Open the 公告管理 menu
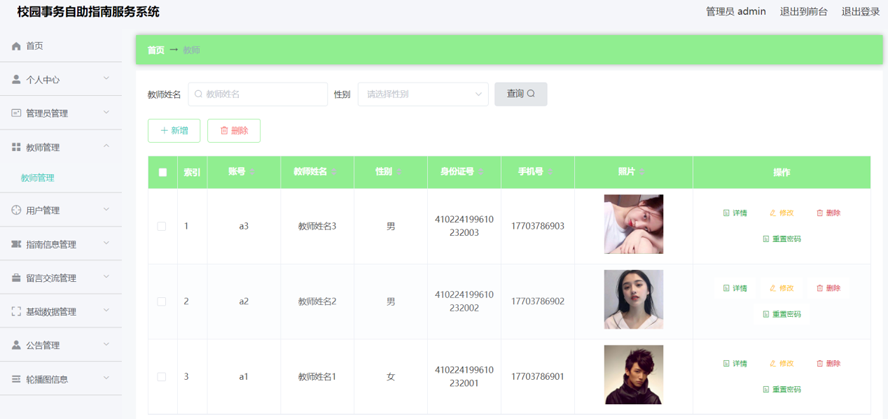 pyautogui.click(x=60, y=345)
